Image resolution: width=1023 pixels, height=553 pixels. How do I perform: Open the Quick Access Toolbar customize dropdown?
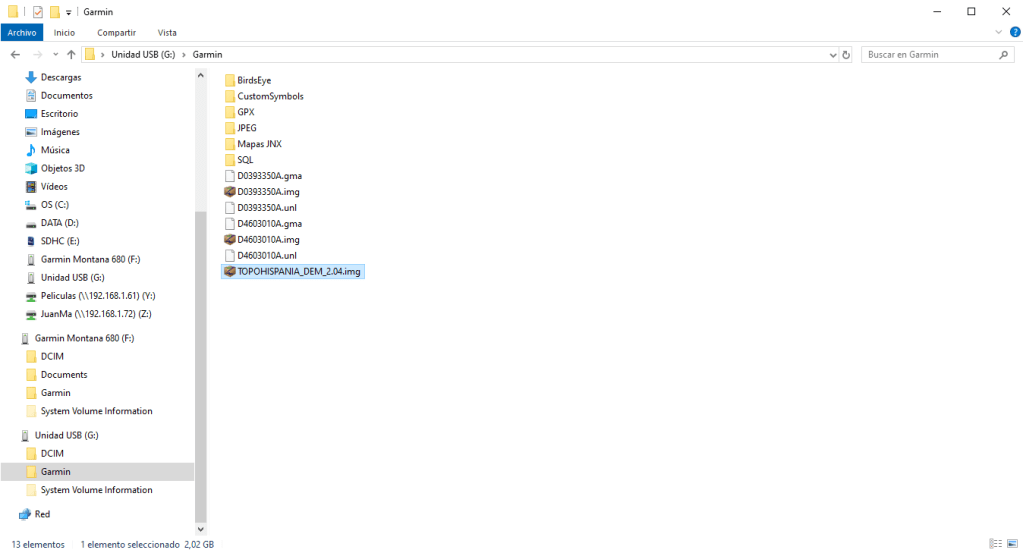[69, 11]
